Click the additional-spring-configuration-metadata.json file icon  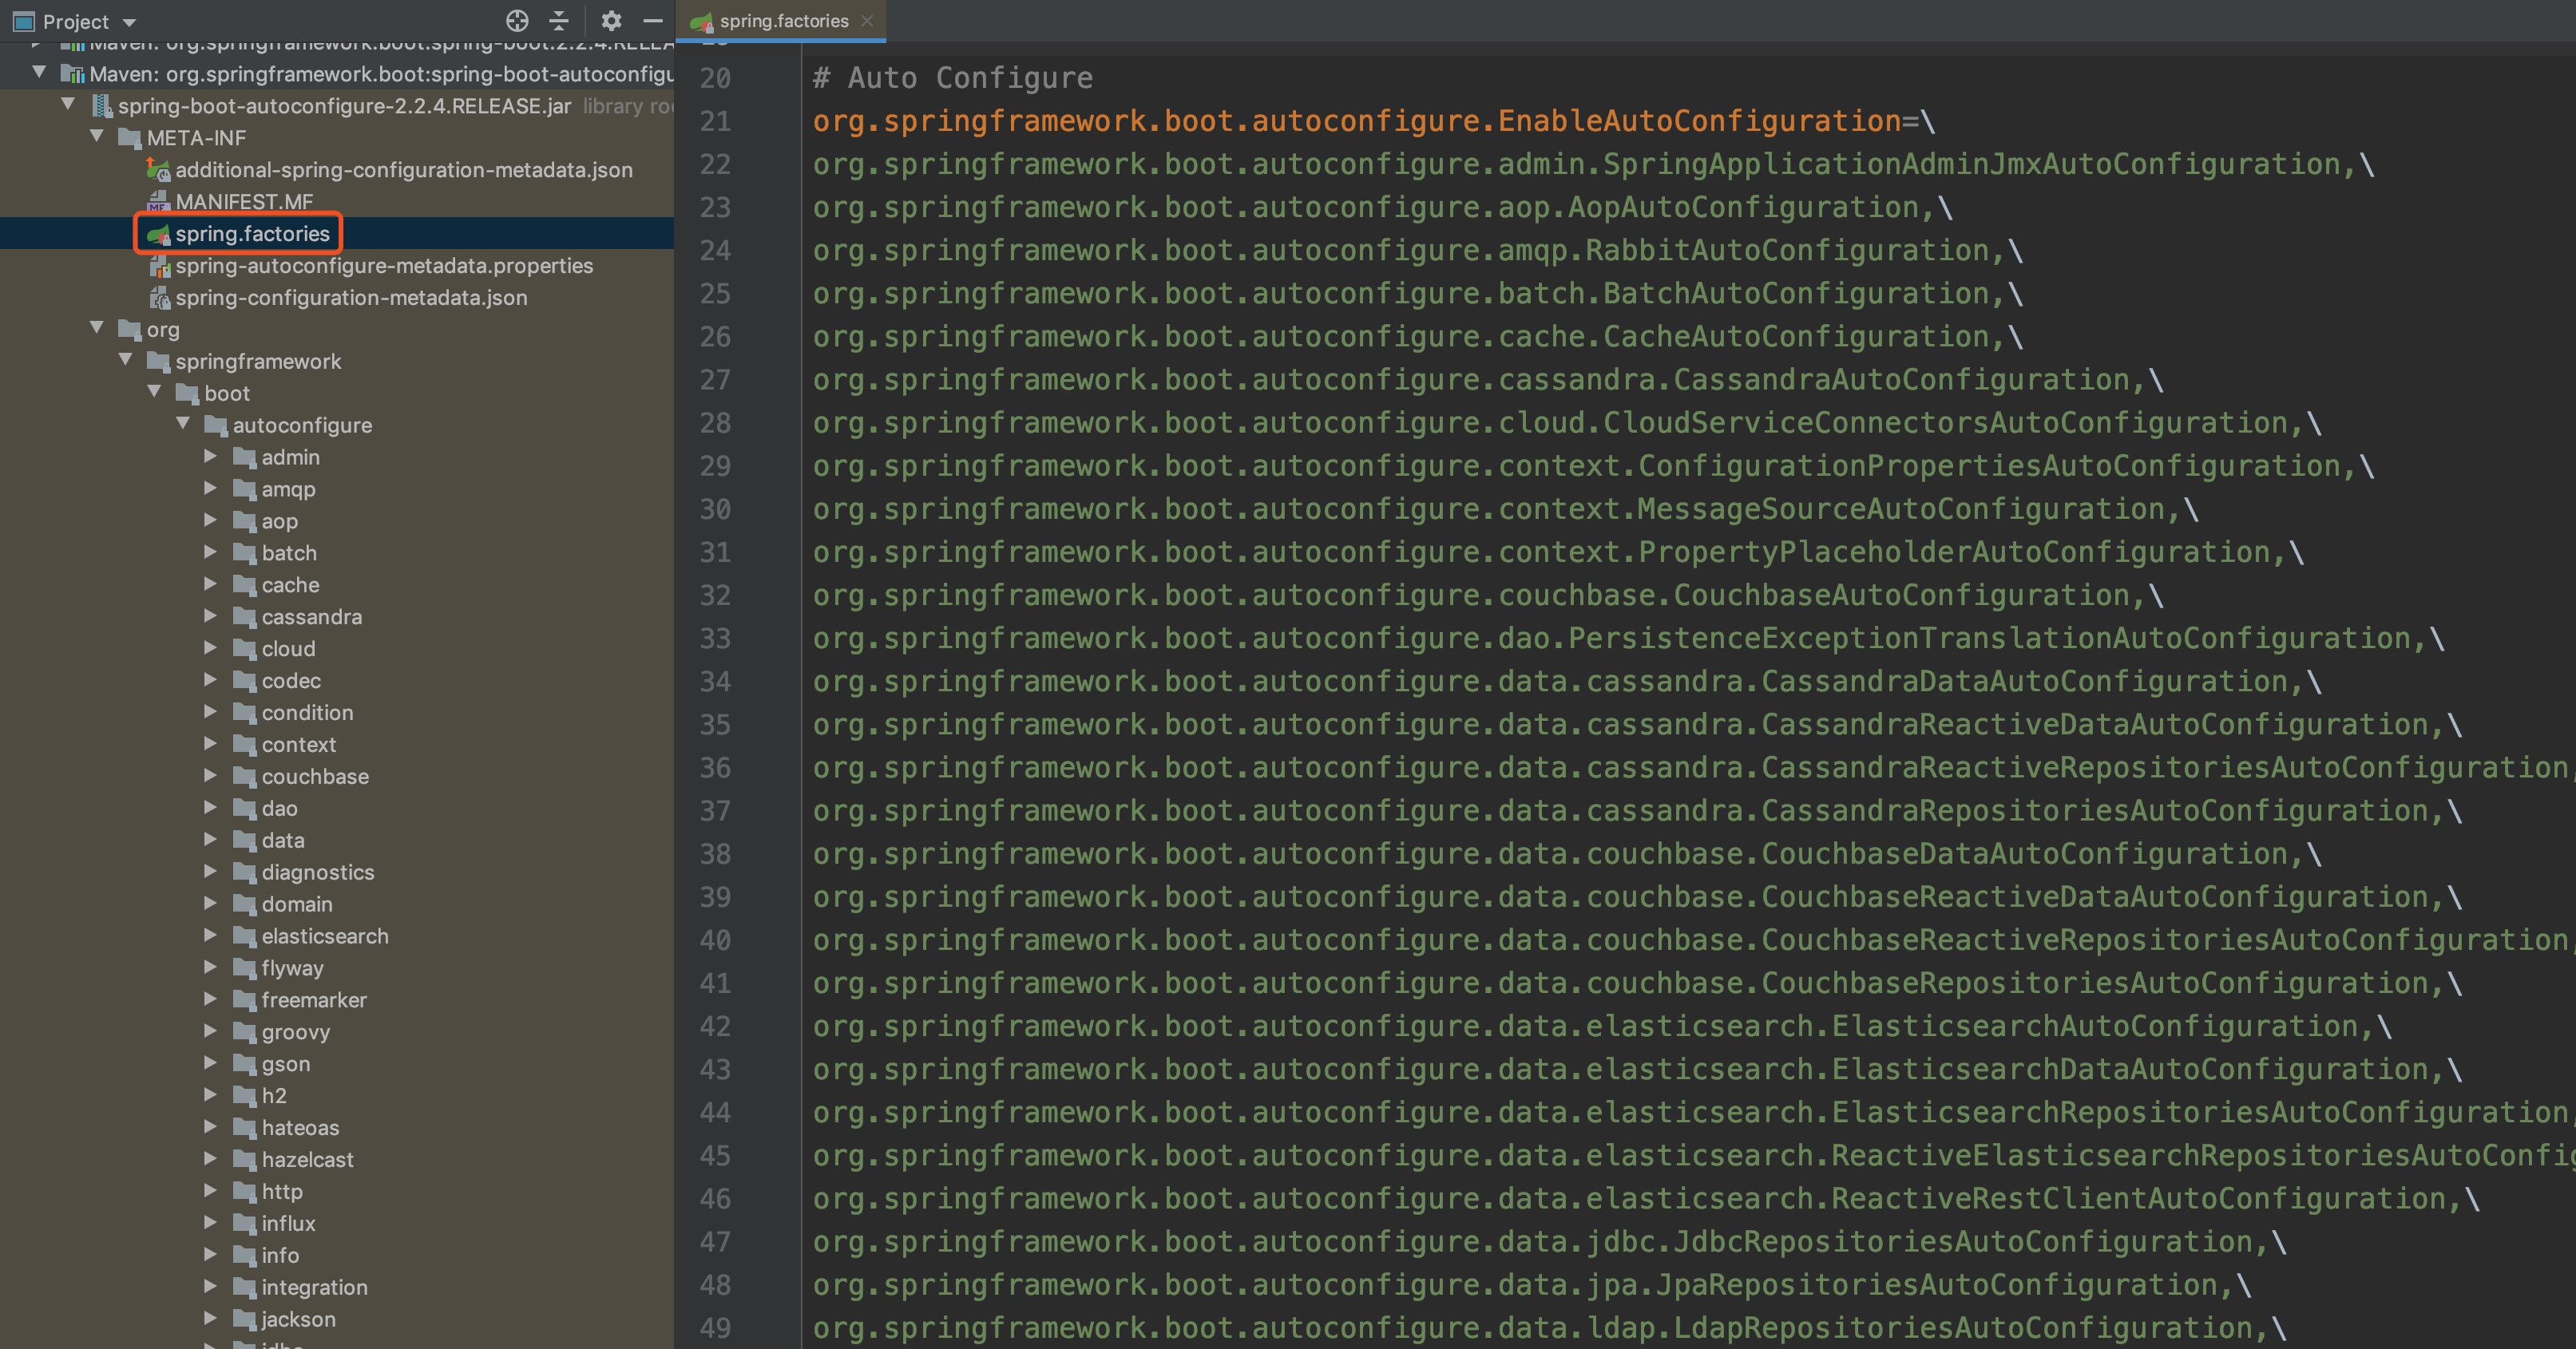pyautogui.click(x=158, y=170)
